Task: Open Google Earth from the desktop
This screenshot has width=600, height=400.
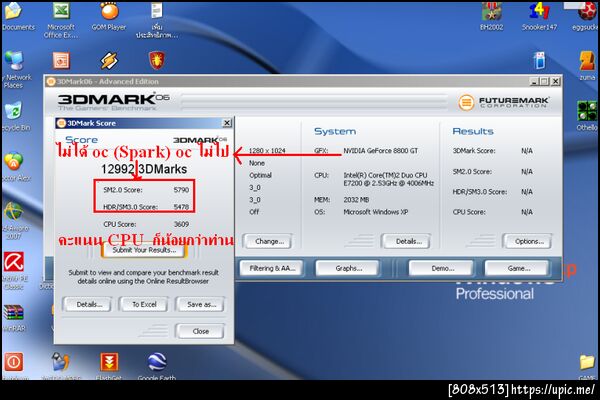Action: [157, 367]
